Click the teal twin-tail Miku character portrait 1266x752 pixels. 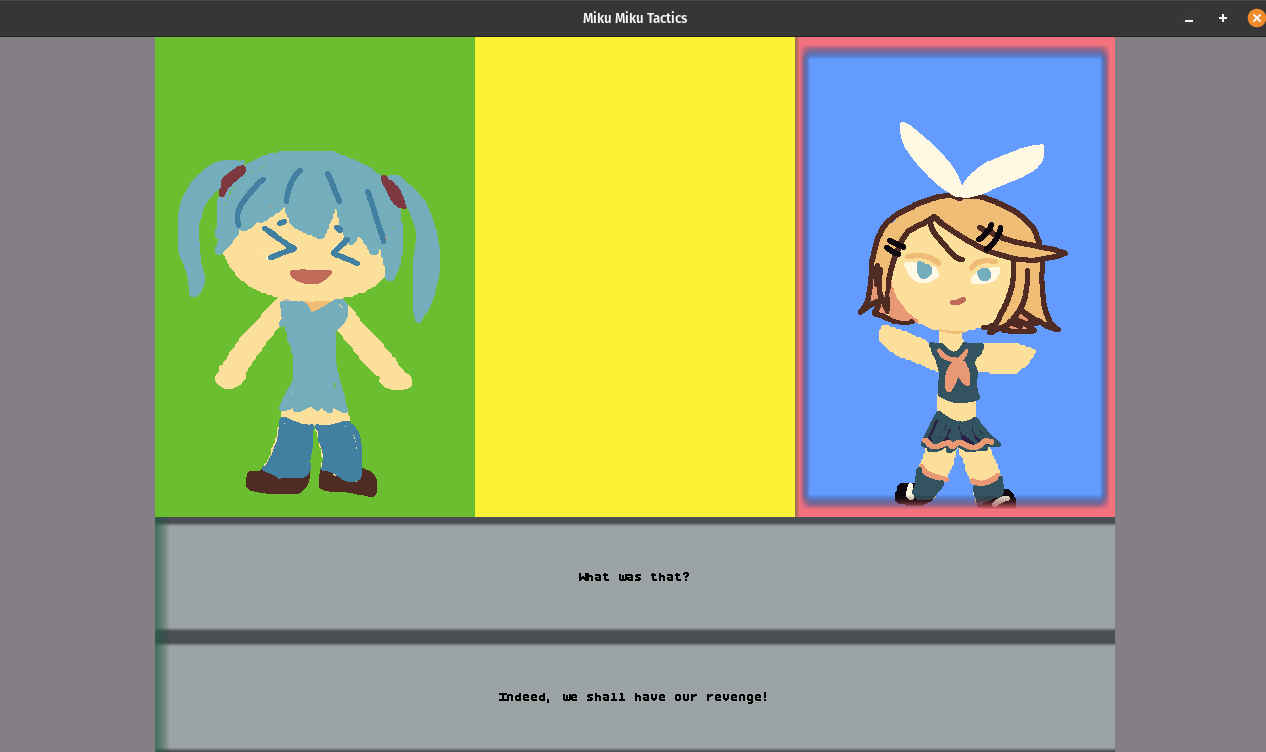coord(315,277)
